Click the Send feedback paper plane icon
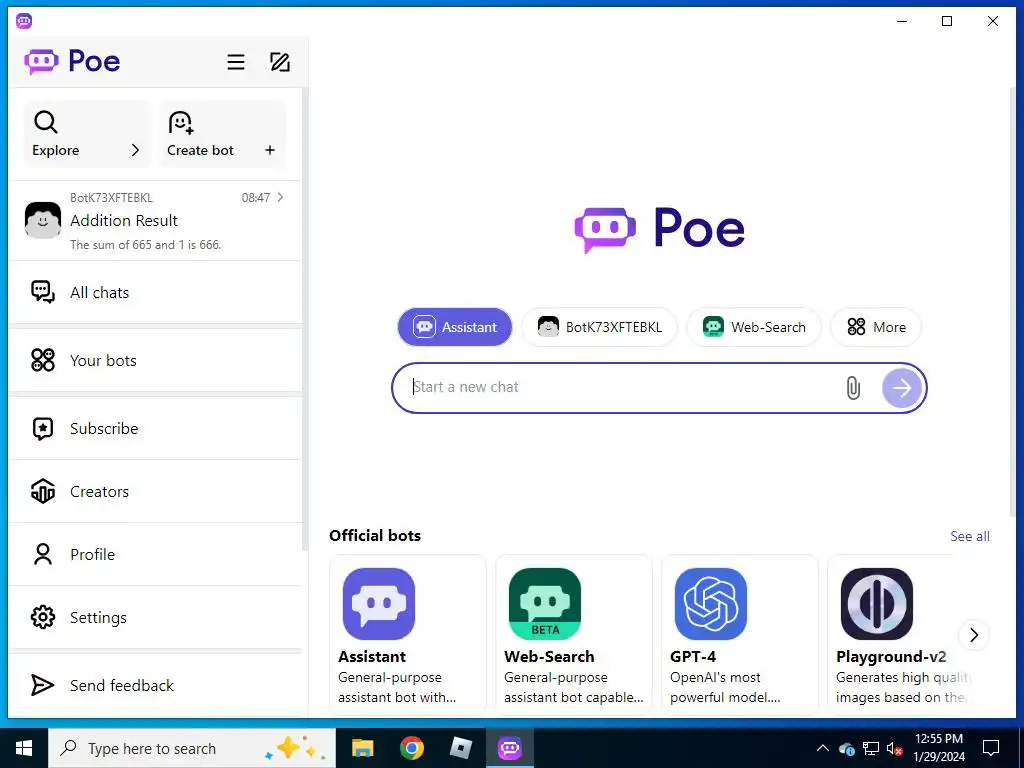The image size is (1024, 768). [43, 685]
